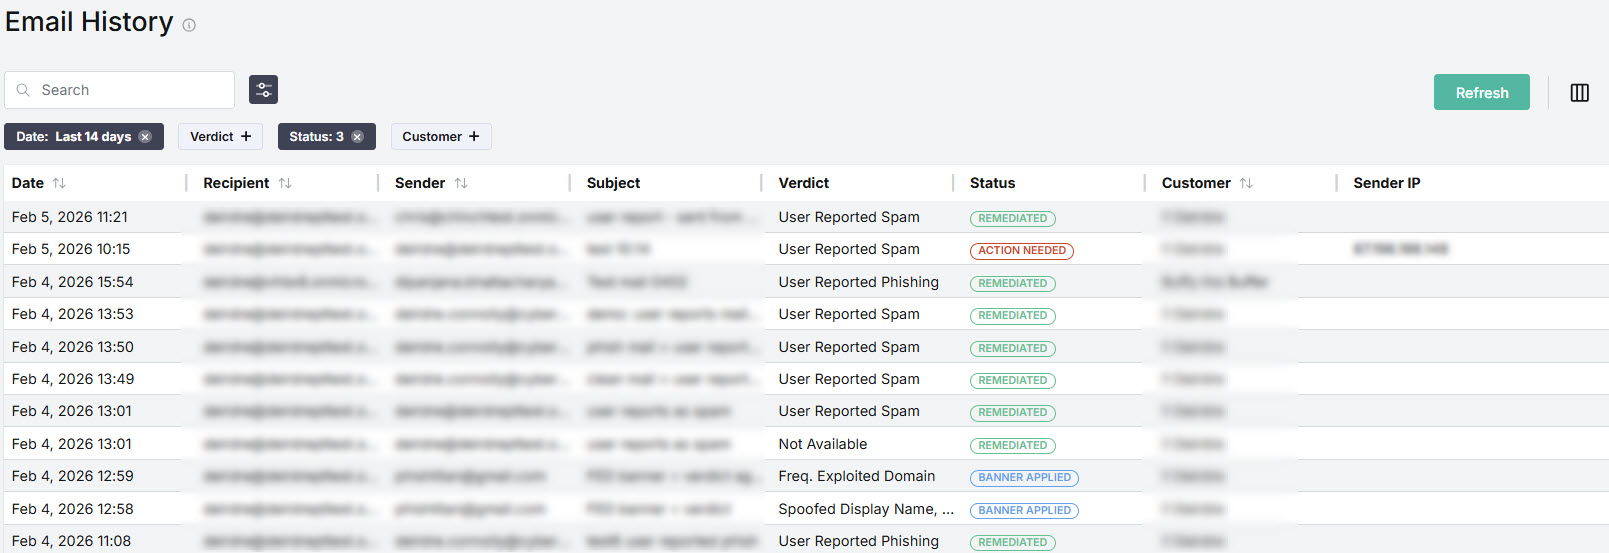The width and height of the screenshot is (1609, 553).
Task: Click the Date column header label
Action: pos(28,183)
